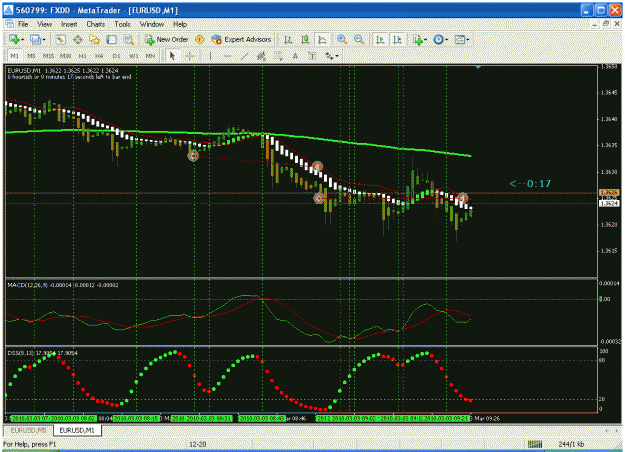The width and height of the screenshot is (625, 452).
Task: Expand the Arrows objects dropdown arrow
Action: 337,57
